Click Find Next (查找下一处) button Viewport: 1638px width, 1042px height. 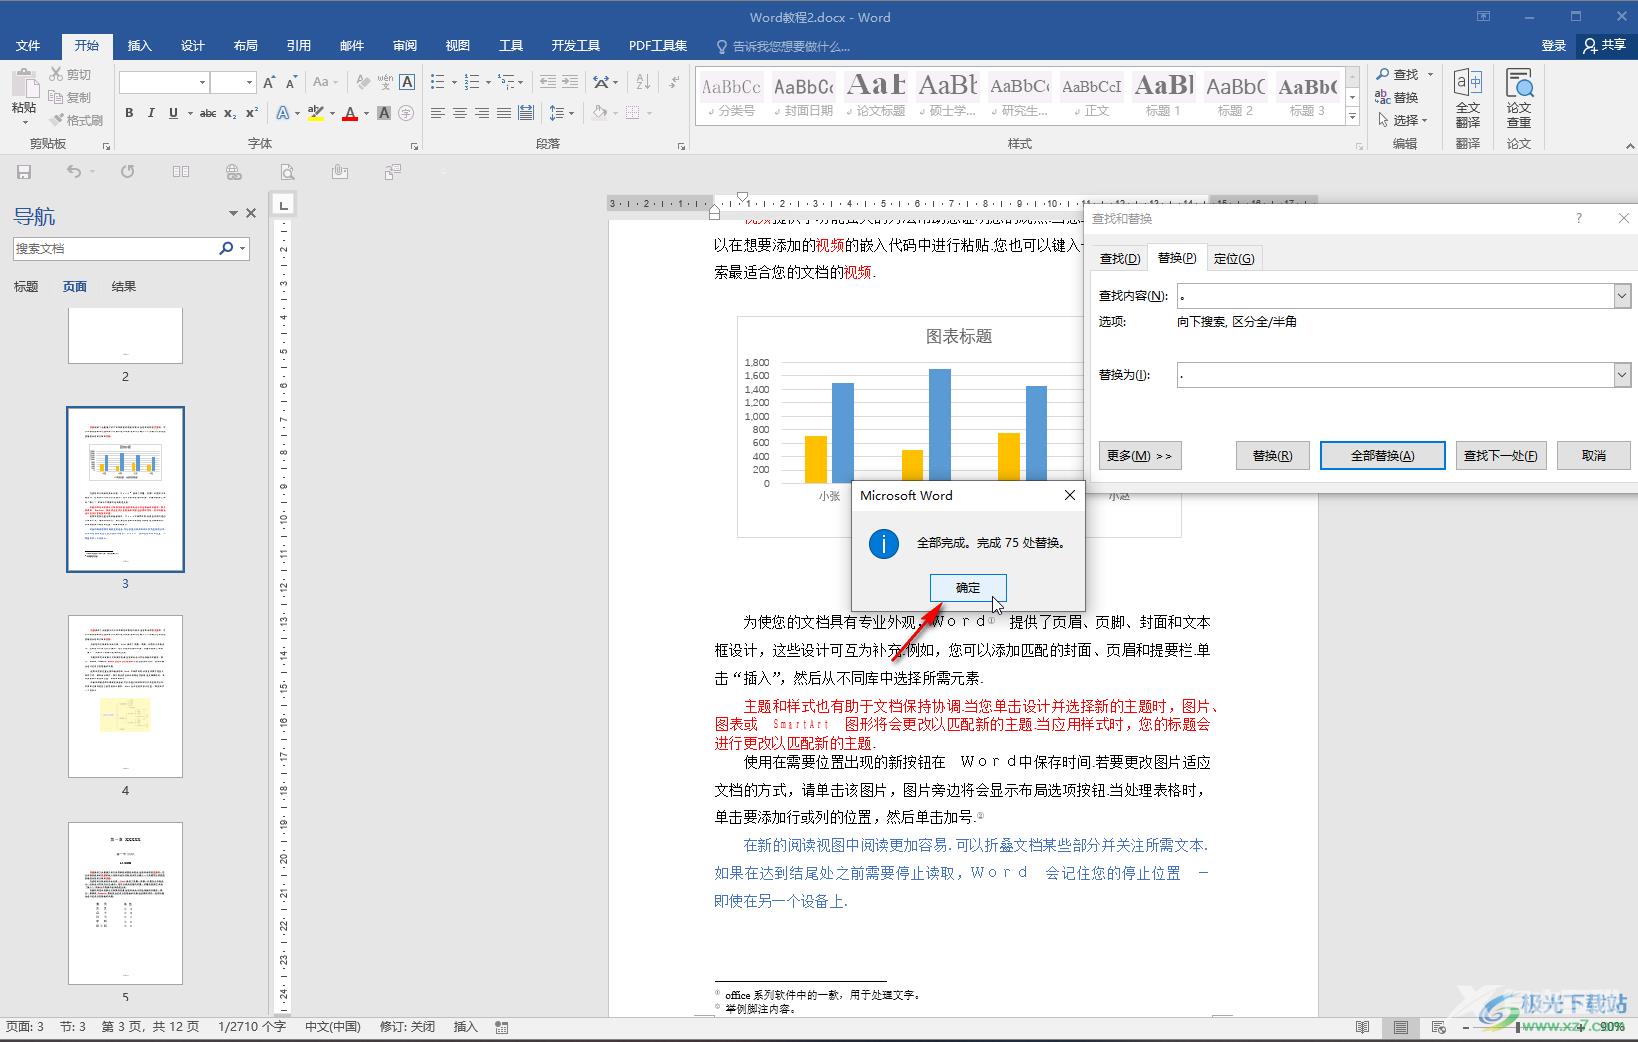tap(1500, 455)
